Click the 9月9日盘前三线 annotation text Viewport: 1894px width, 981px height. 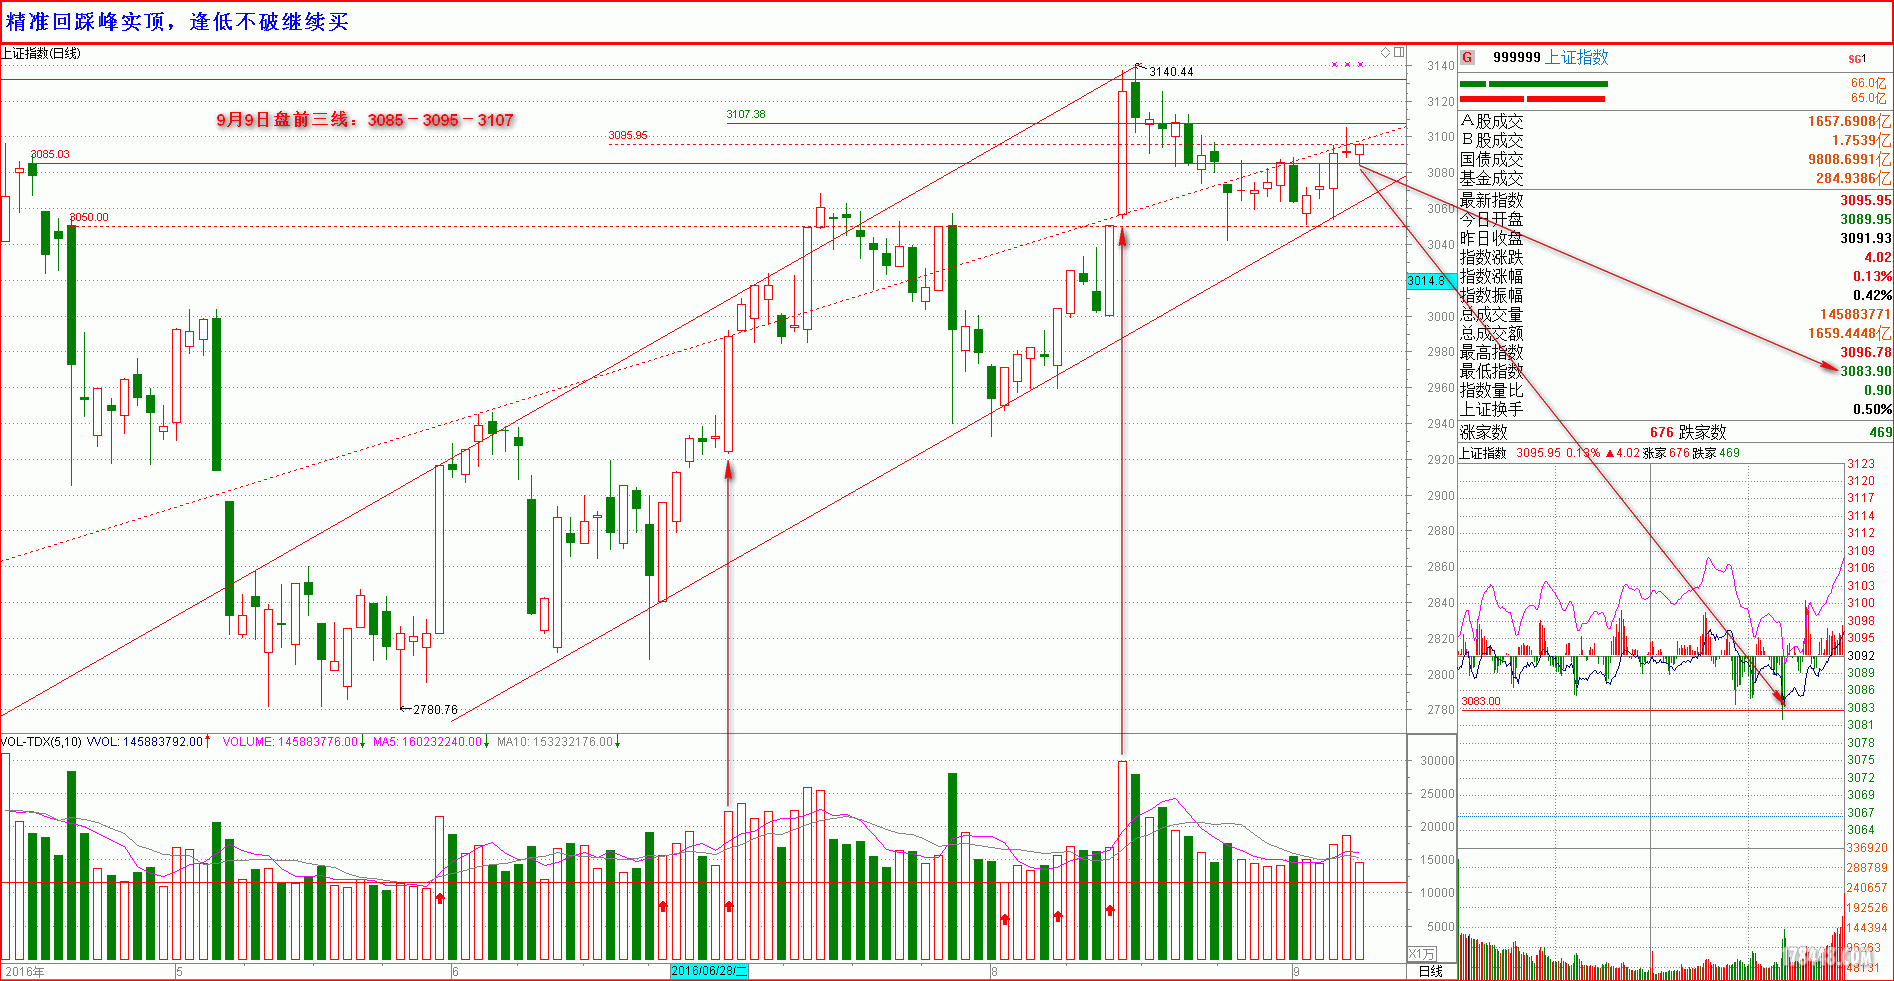[x=365, y=120]
